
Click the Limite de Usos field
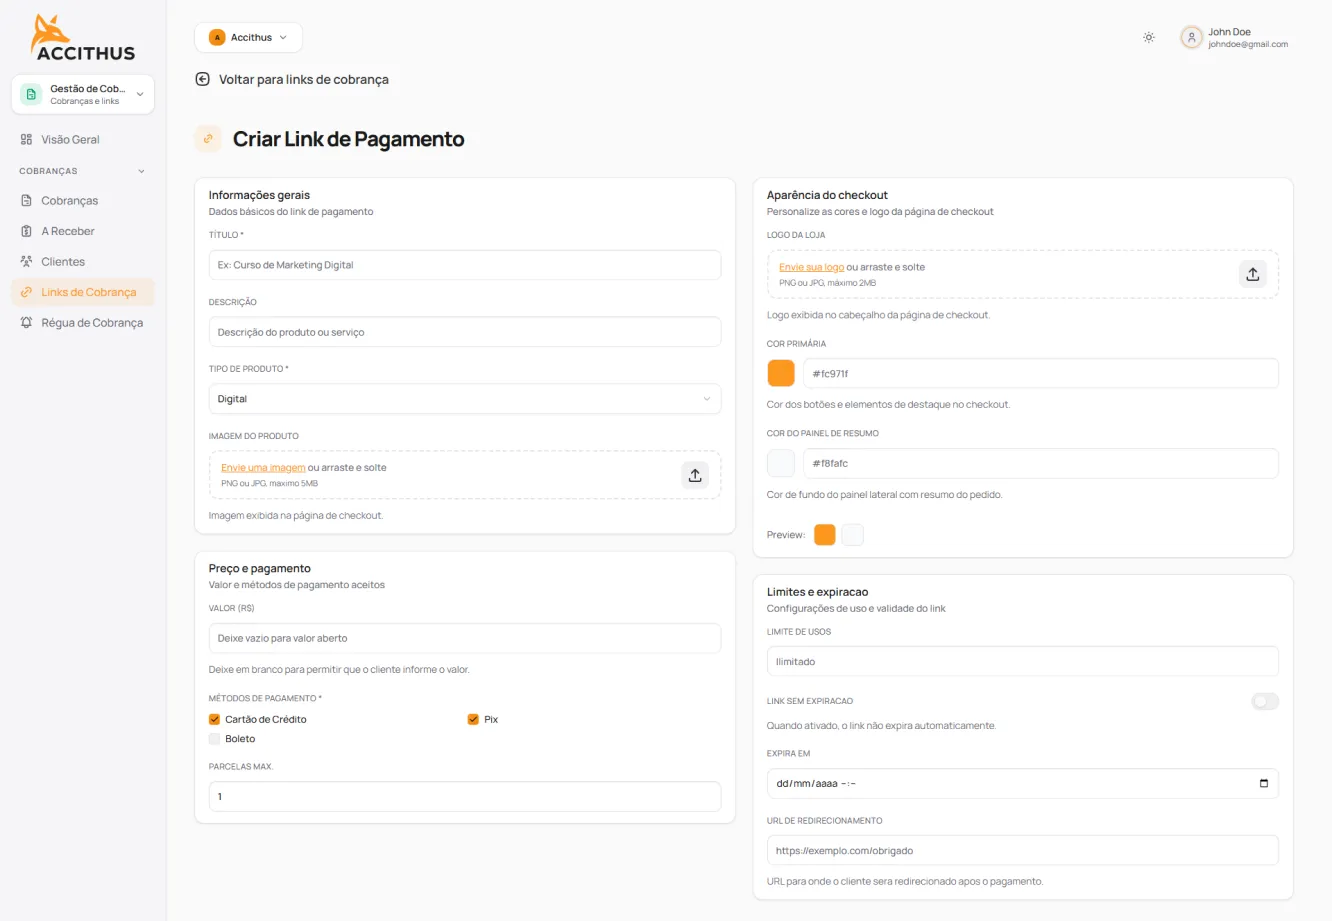[1023, 661]
